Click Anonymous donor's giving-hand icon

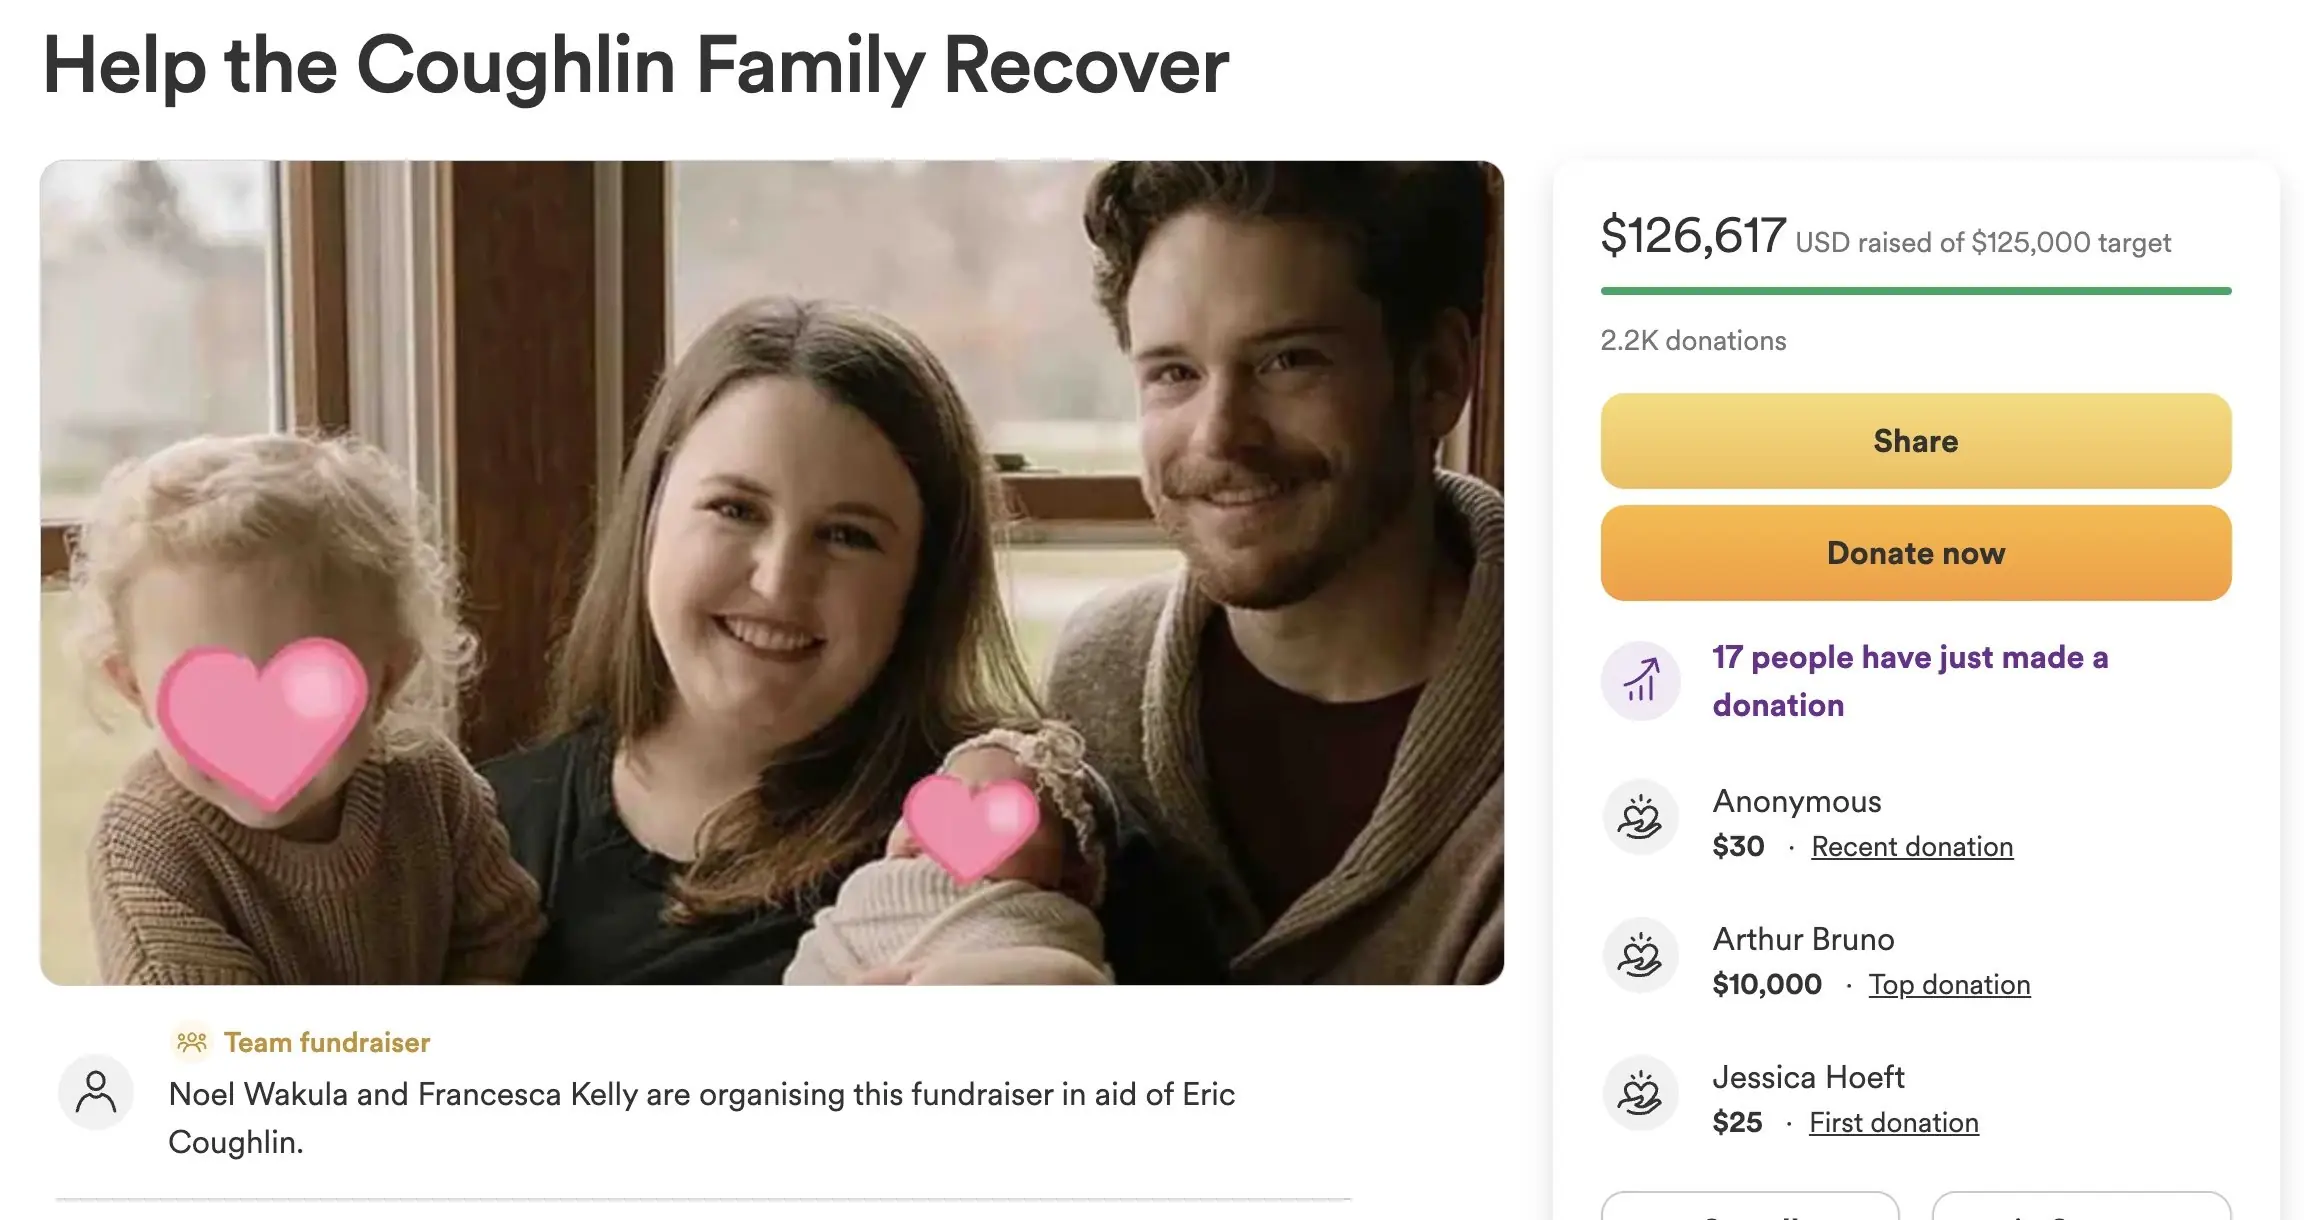coord(1640,817)
